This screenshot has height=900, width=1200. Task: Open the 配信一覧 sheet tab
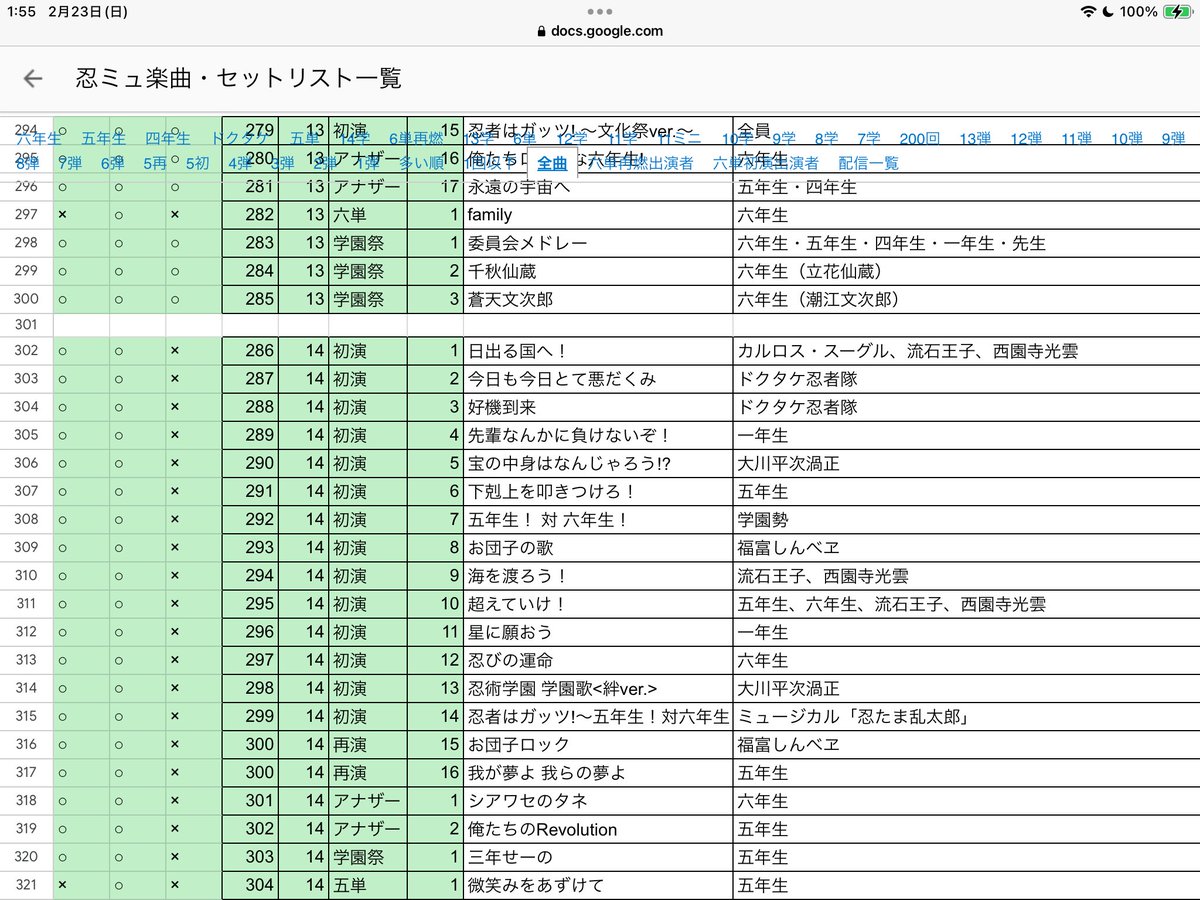click(869, 163)
